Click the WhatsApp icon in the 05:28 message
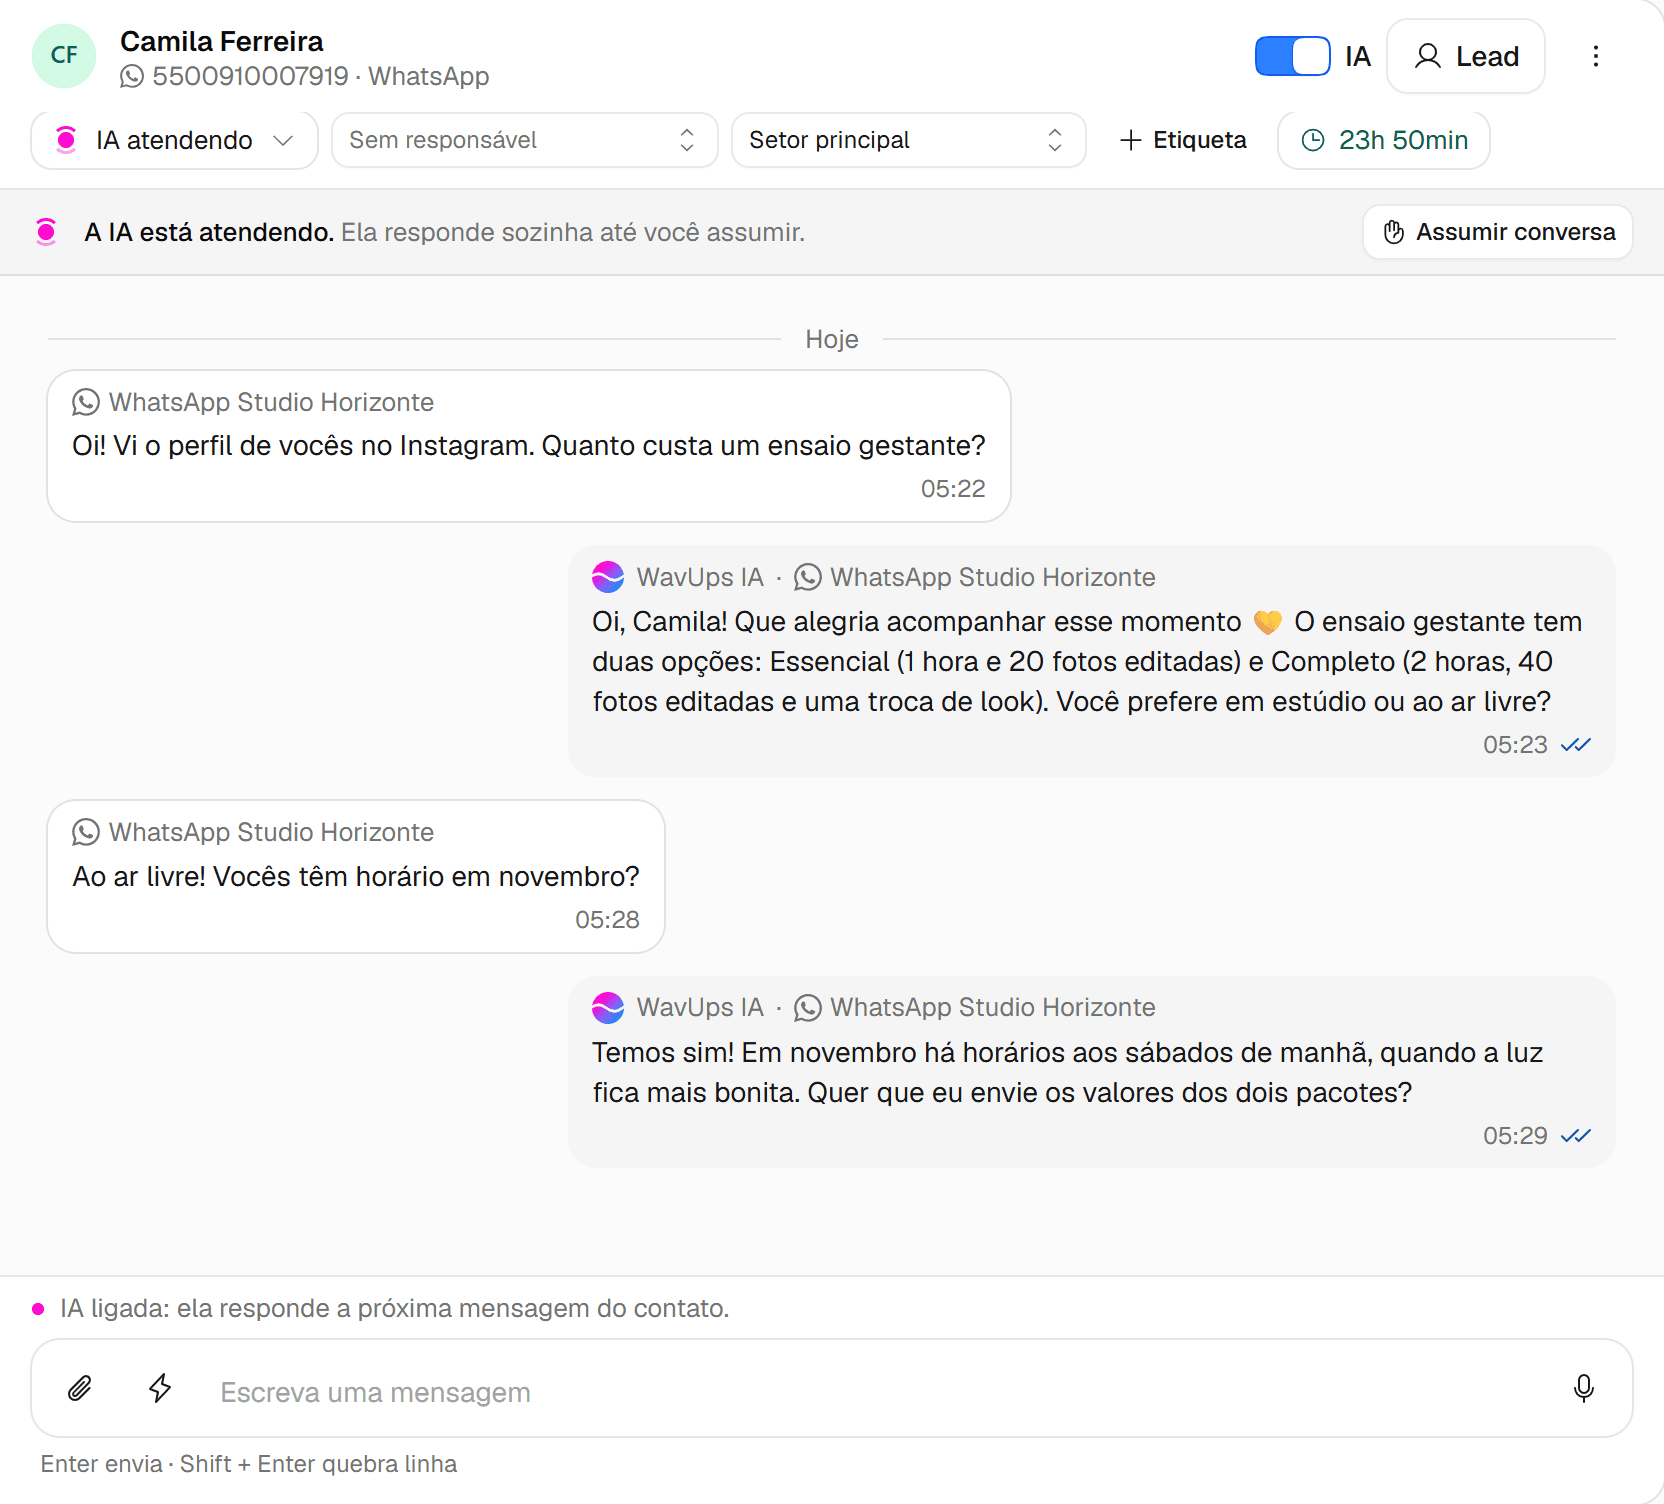 tap(86, 832)
